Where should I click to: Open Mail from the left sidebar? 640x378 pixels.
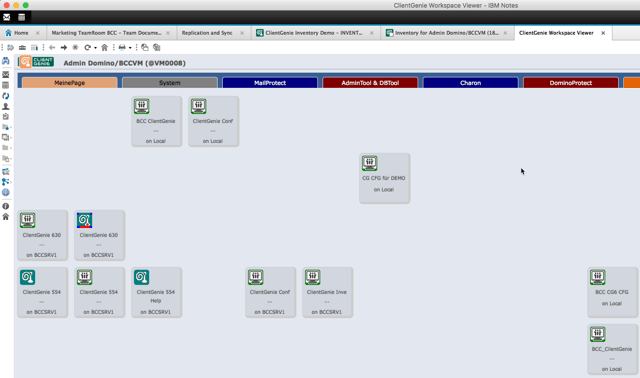point(6,75)
